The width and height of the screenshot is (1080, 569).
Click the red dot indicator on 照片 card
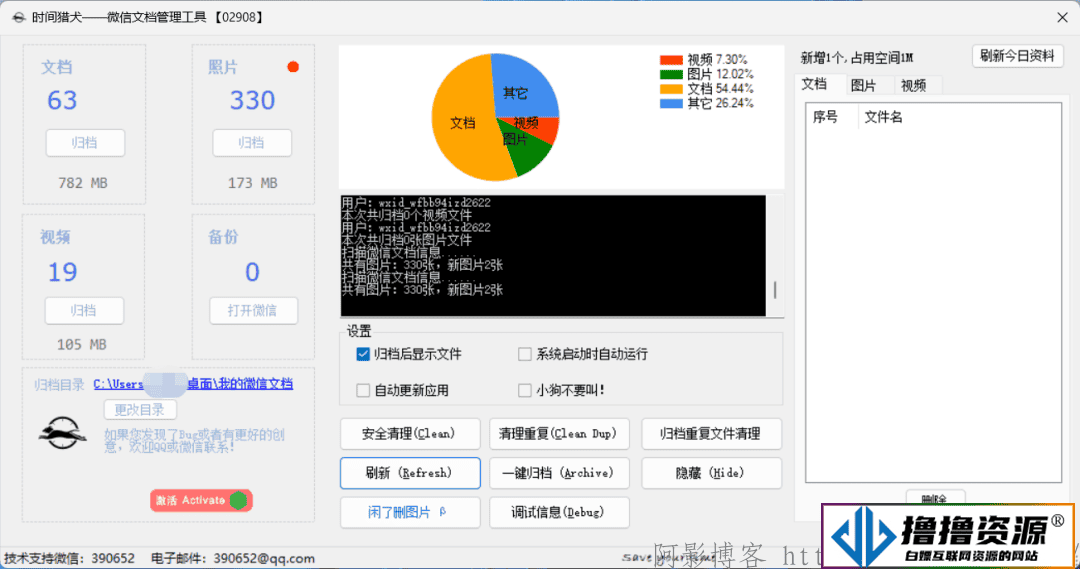[293, 67]
